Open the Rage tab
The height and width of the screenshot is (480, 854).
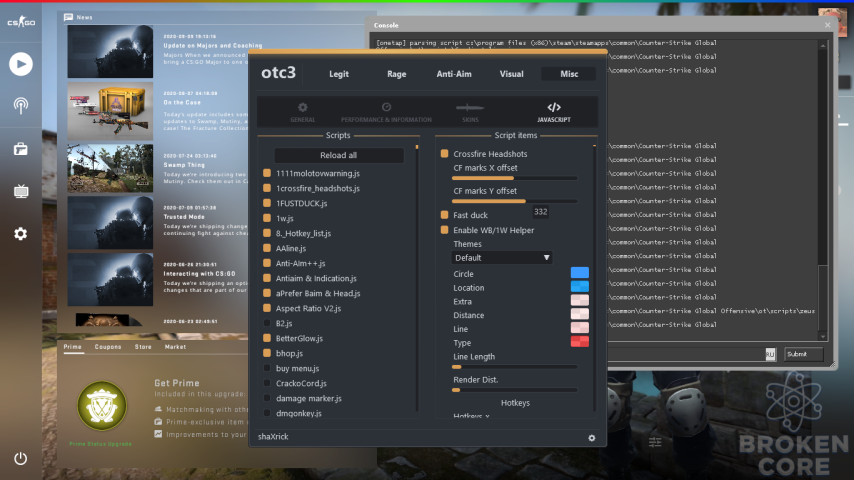coord(396,74)
